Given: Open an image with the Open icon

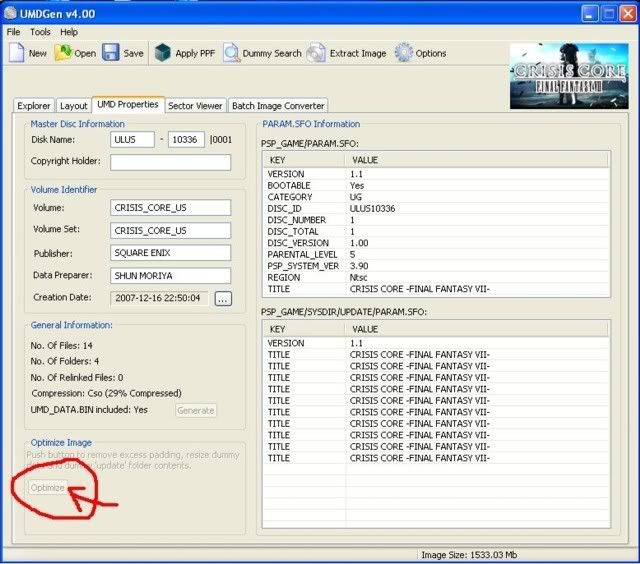Looking at the screenshot, I should (63, 53).
